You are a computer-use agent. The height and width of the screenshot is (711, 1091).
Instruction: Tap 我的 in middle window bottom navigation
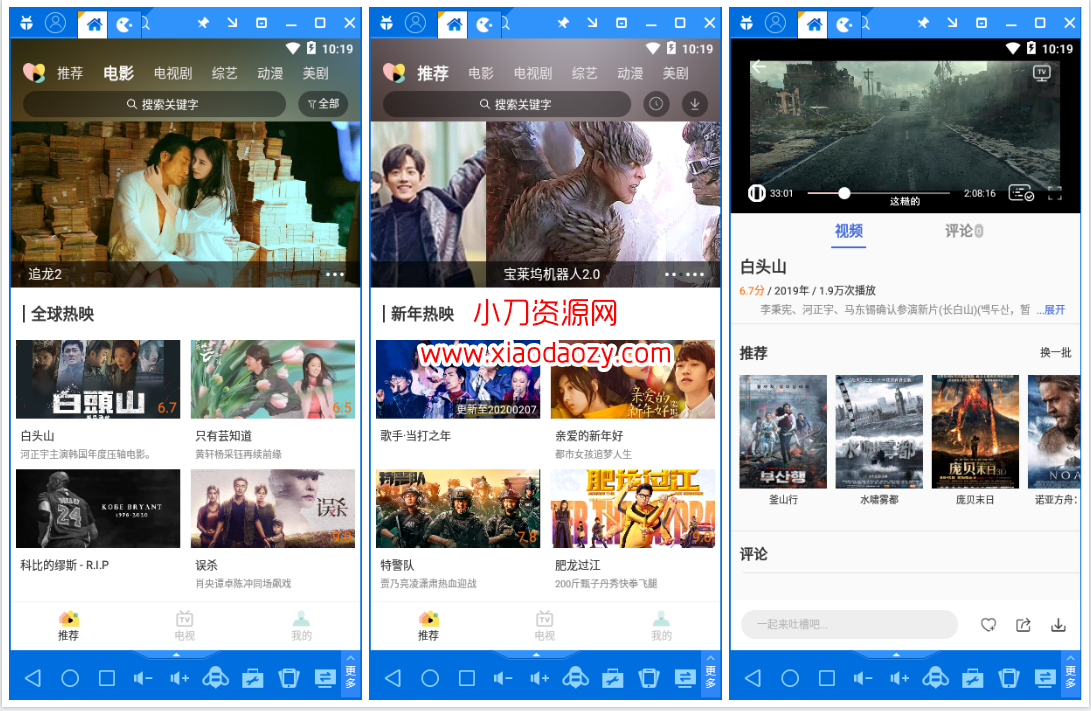(x=661, y=625)
